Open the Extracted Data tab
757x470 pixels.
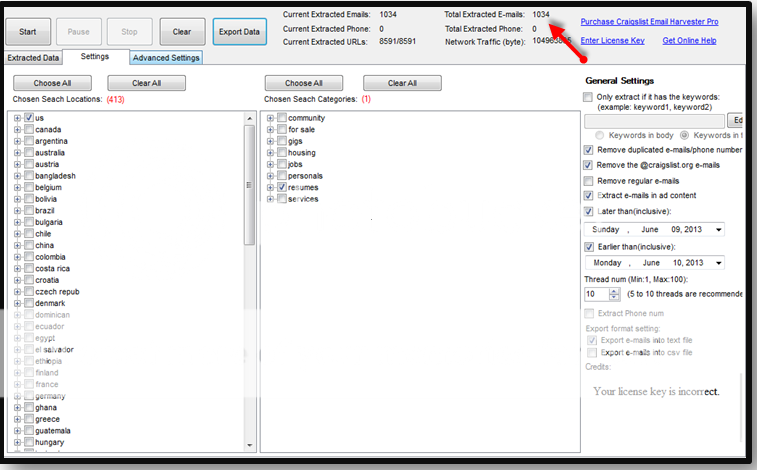pos(33,58)
